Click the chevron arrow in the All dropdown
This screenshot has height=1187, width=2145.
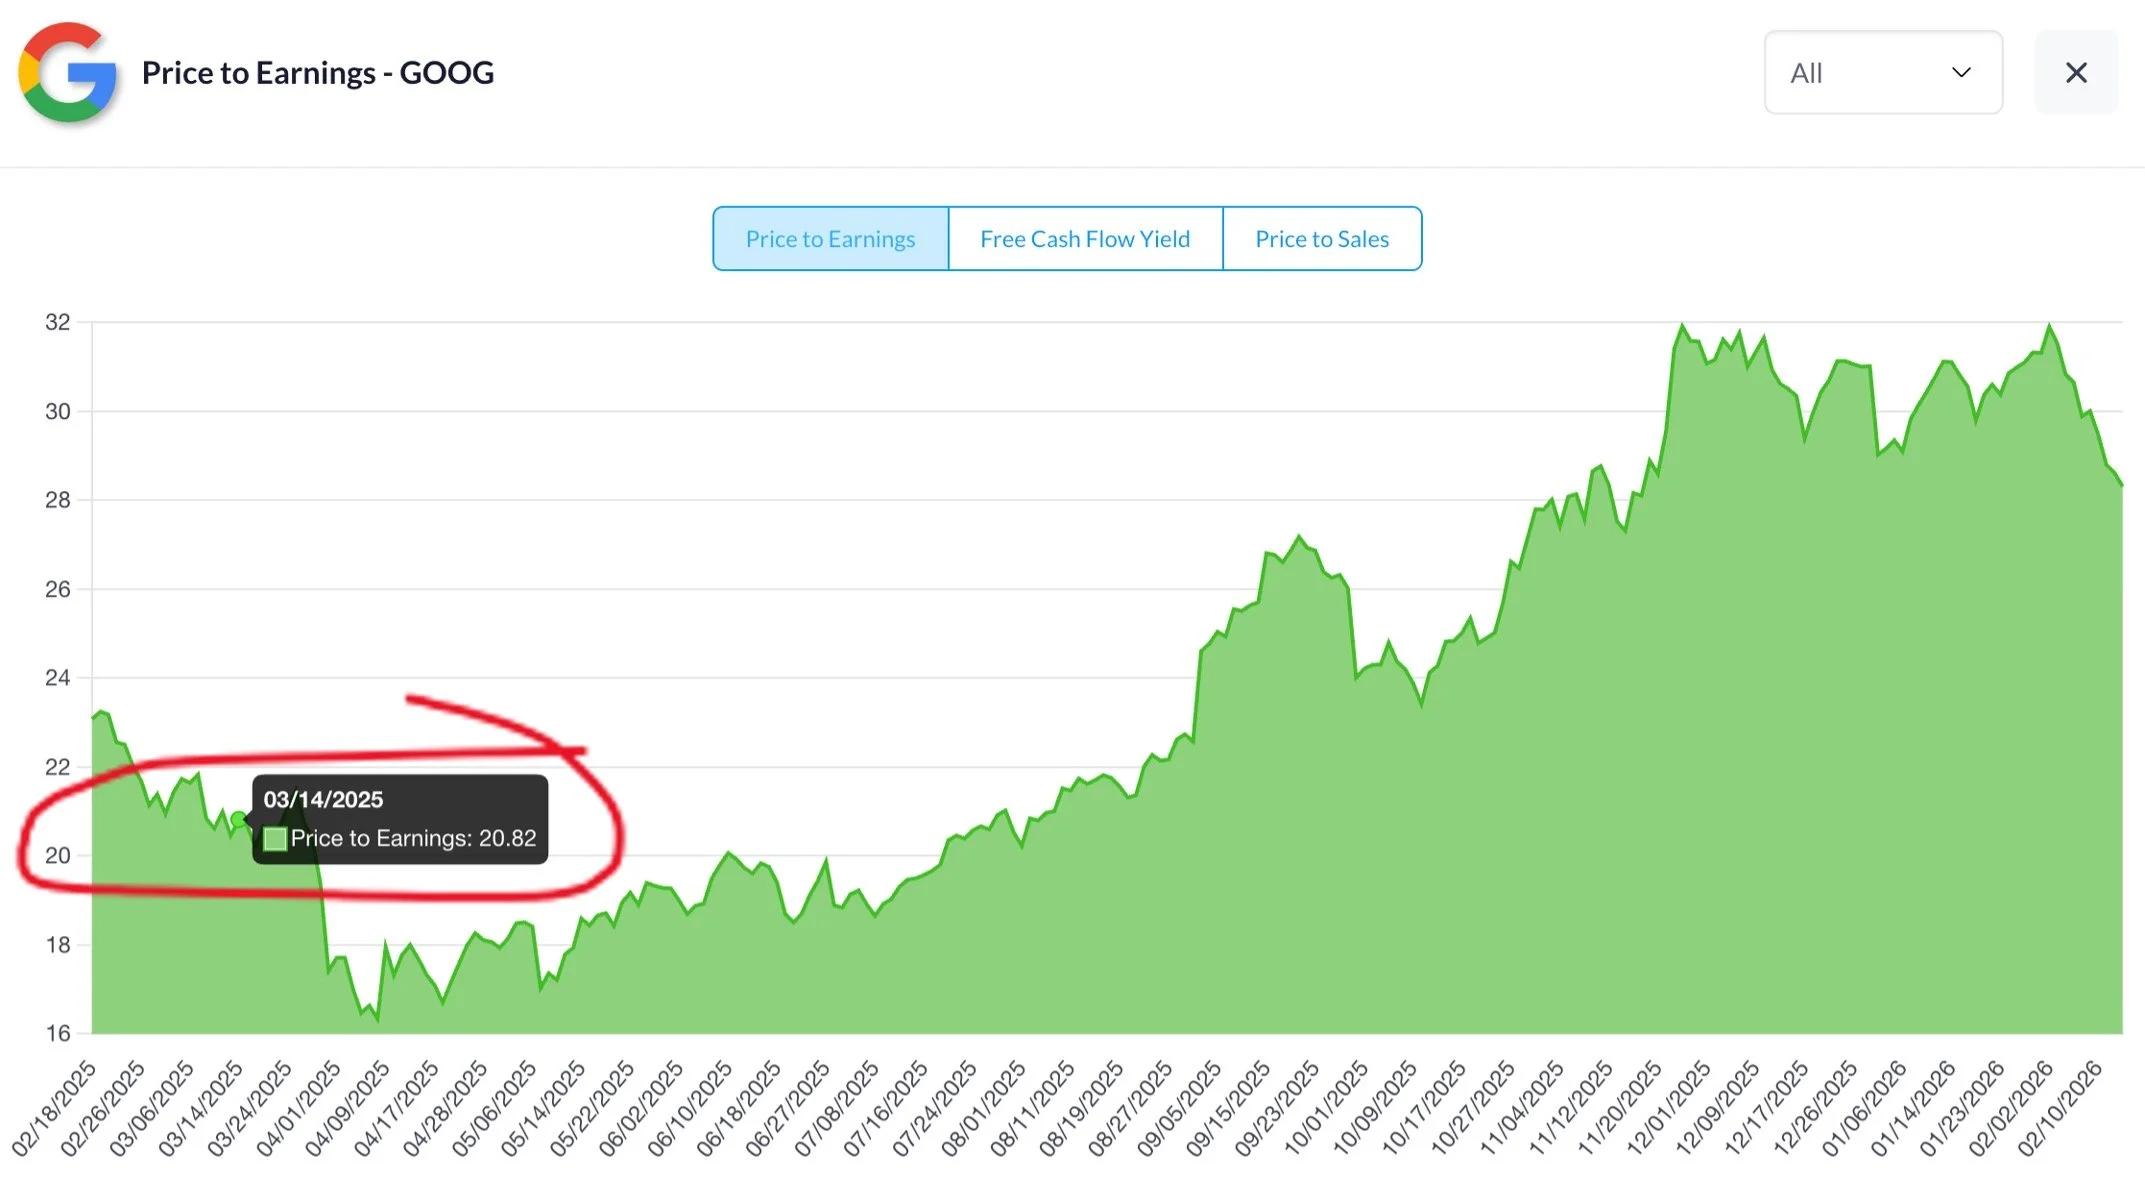click(x=1961, y=72)
